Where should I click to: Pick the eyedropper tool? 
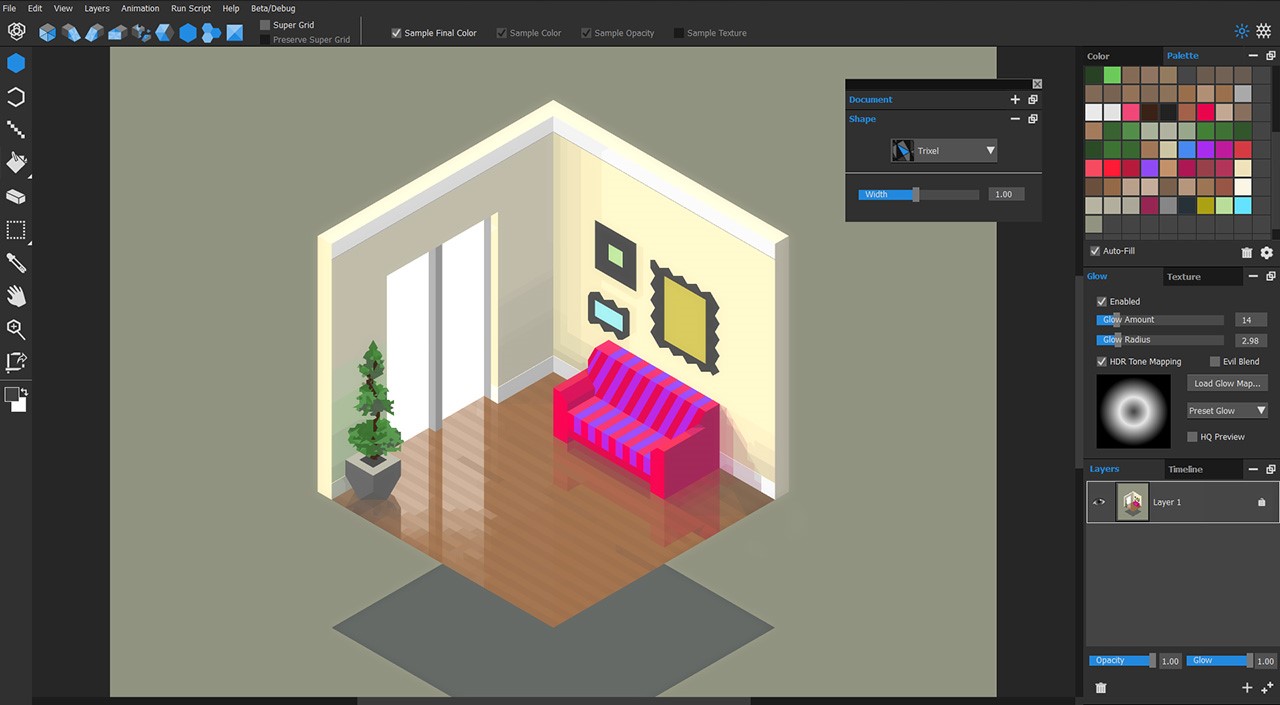pos(16,262)
